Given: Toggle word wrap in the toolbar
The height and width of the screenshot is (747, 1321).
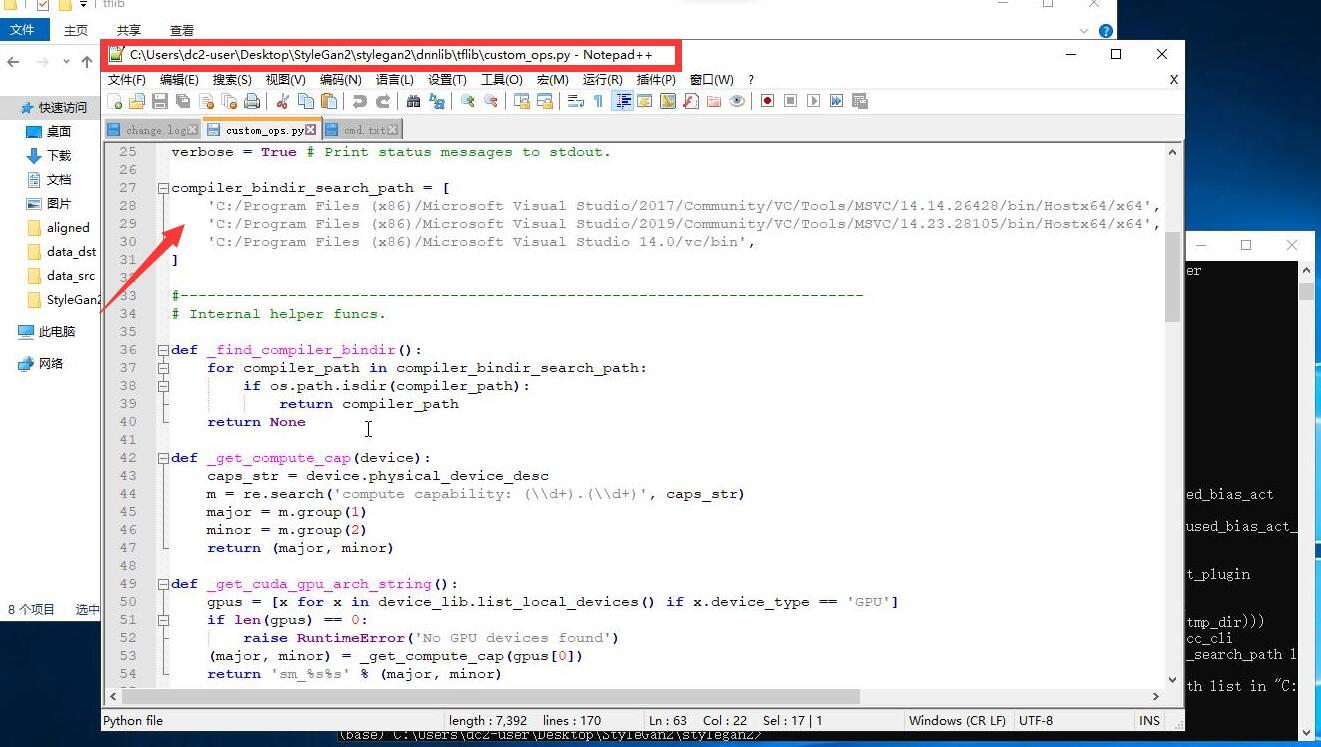Looking at the screenshot, I should coord(575,101).
